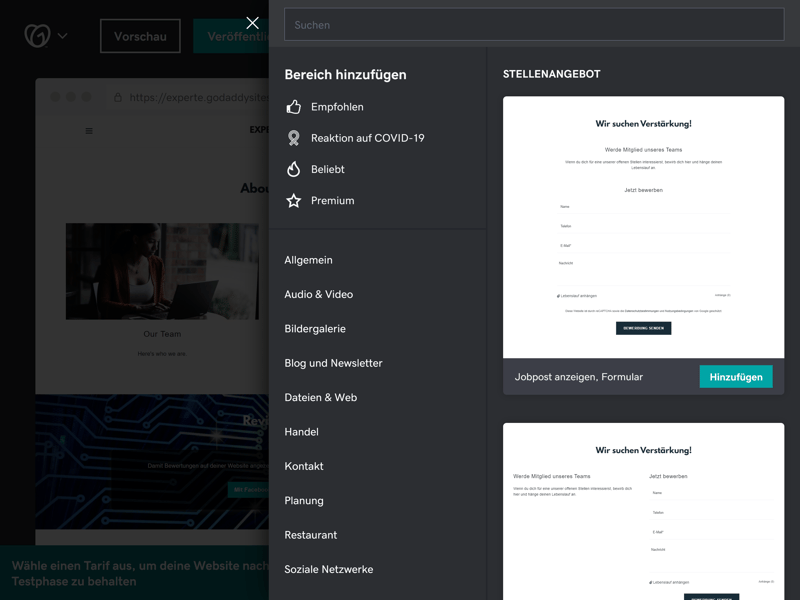This screenshot has width=800, height=600.
Task: Open the Kontakt category
Action: [x=304, y=466]
